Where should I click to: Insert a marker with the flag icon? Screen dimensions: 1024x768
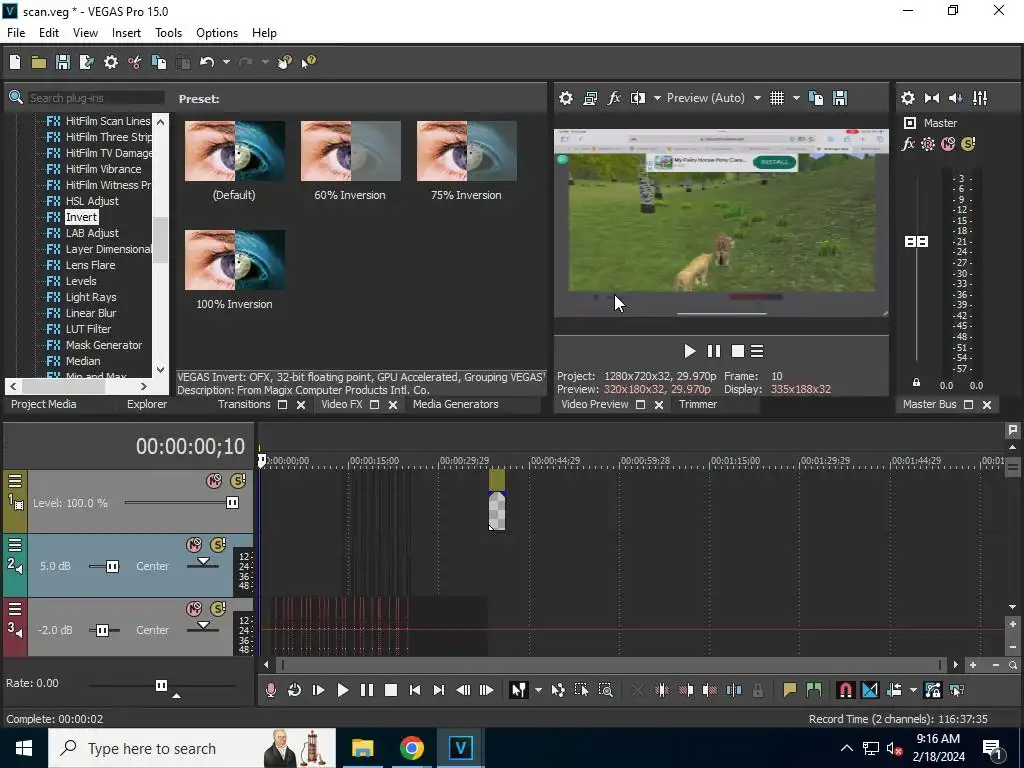[x=790, y=690]
